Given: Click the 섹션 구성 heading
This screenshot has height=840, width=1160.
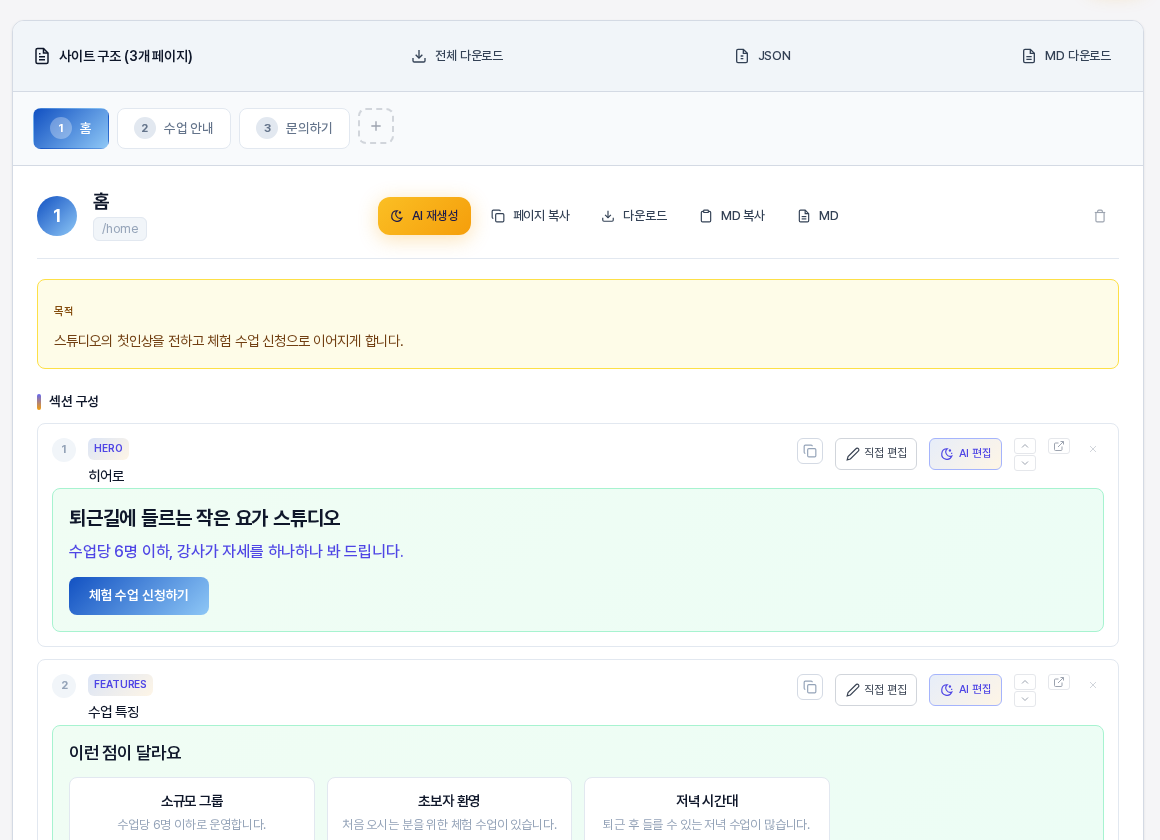Looking at the screenshot, I should (x=73, y=402).
